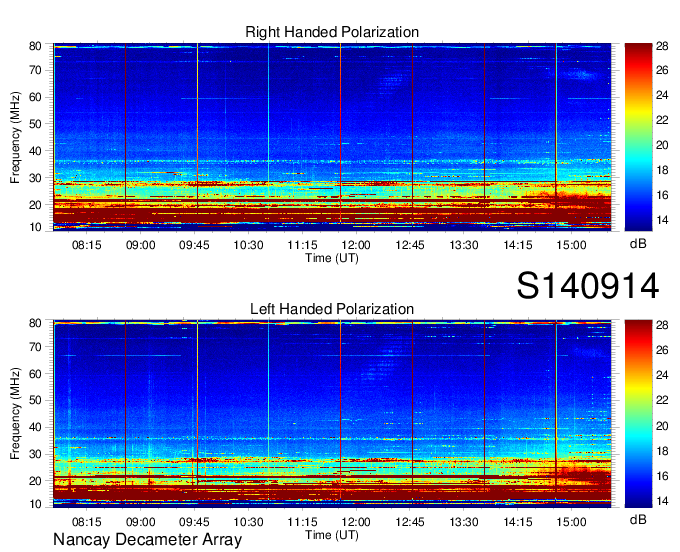Click the 13:30 time tick of the Right Handed plot

[x=464, y=245]
